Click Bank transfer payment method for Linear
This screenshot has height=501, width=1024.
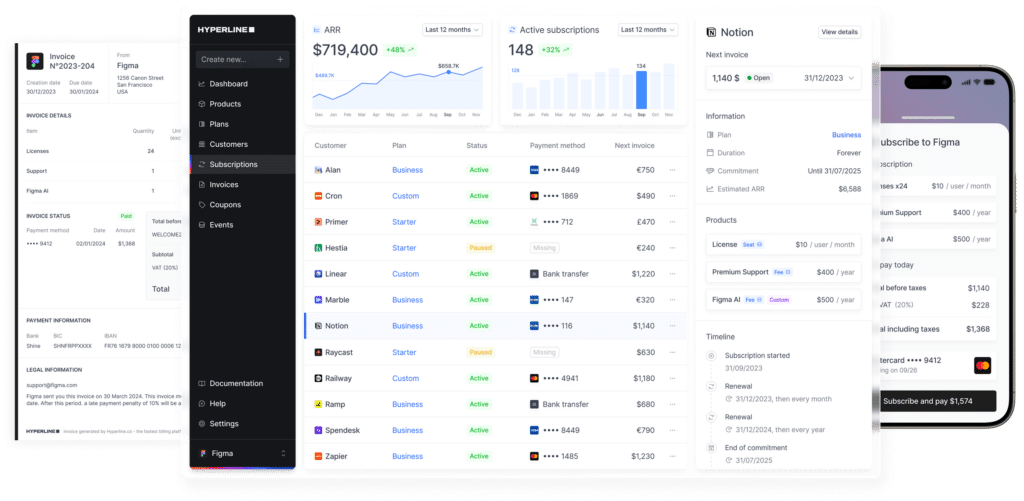coord(559,274)
